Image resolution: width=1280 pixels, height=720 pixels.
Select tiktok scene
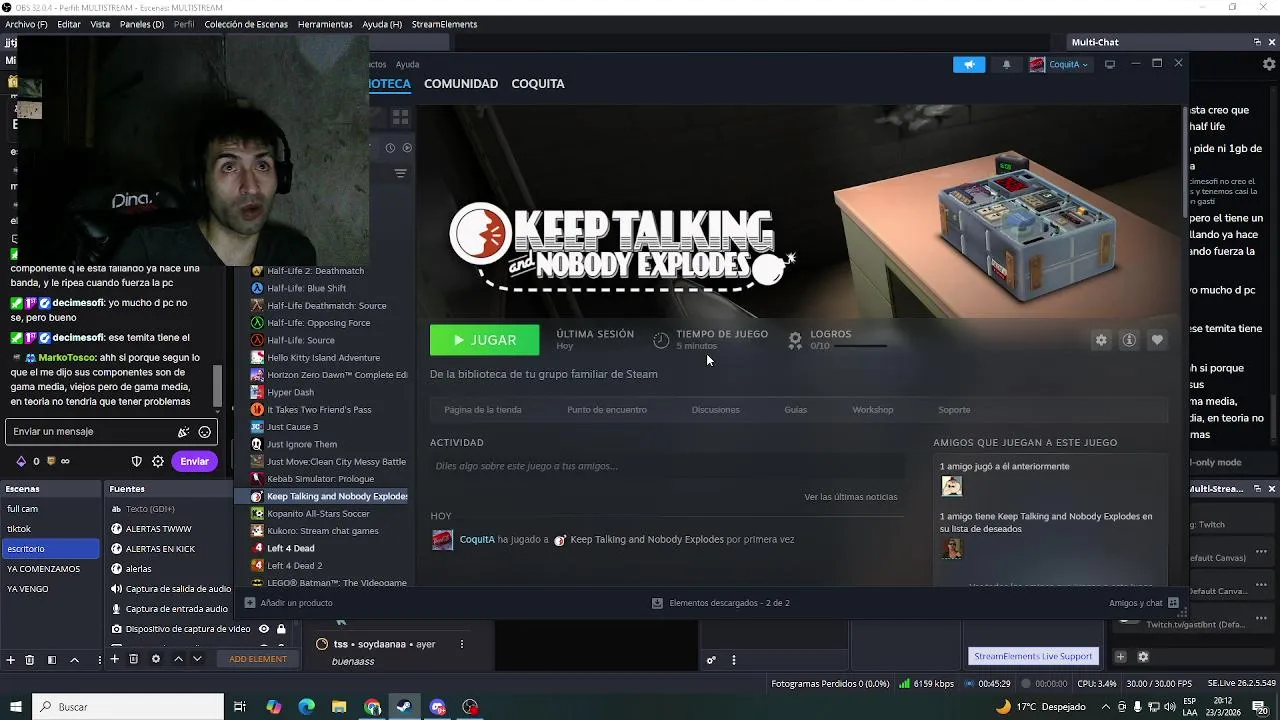tap(50, 529)
